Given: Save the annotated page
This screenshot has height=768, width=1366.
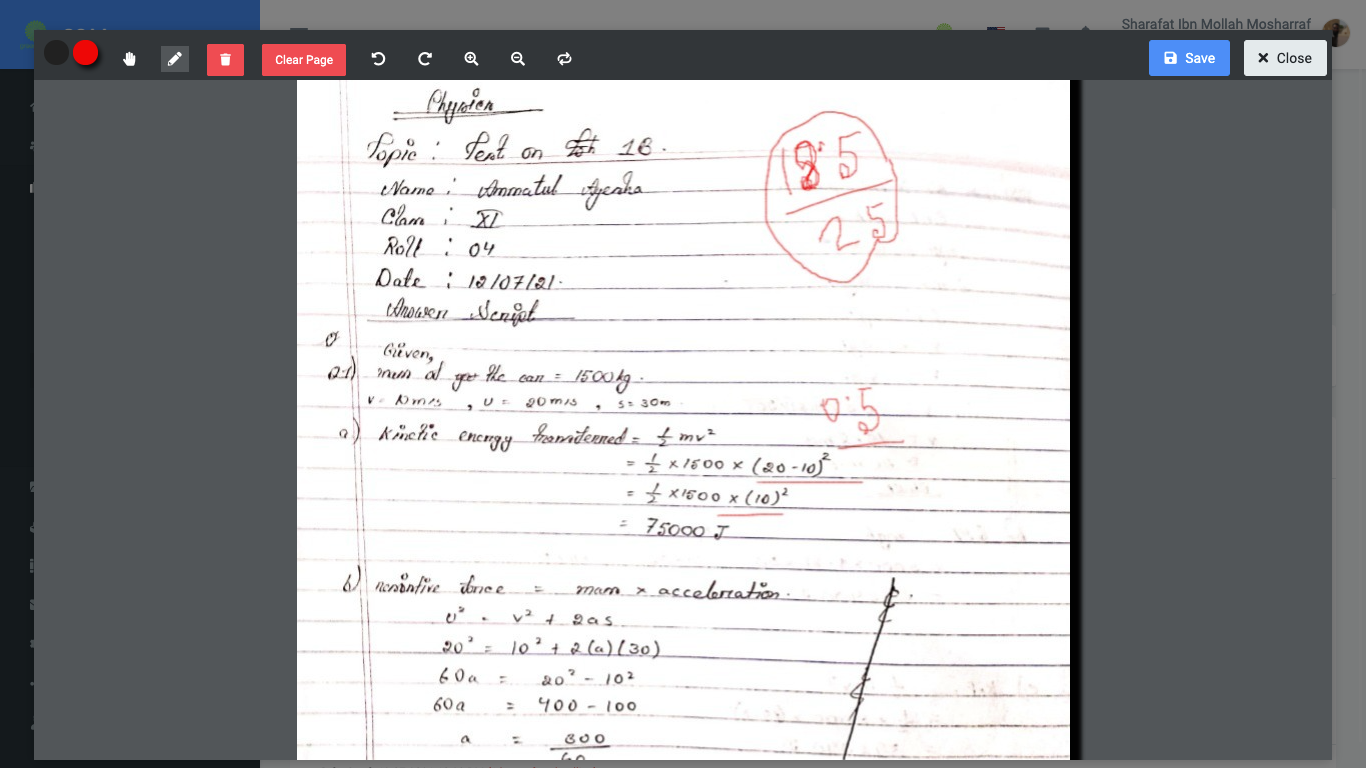Looking at the screenshot, I should click(x=1189, y=58).
